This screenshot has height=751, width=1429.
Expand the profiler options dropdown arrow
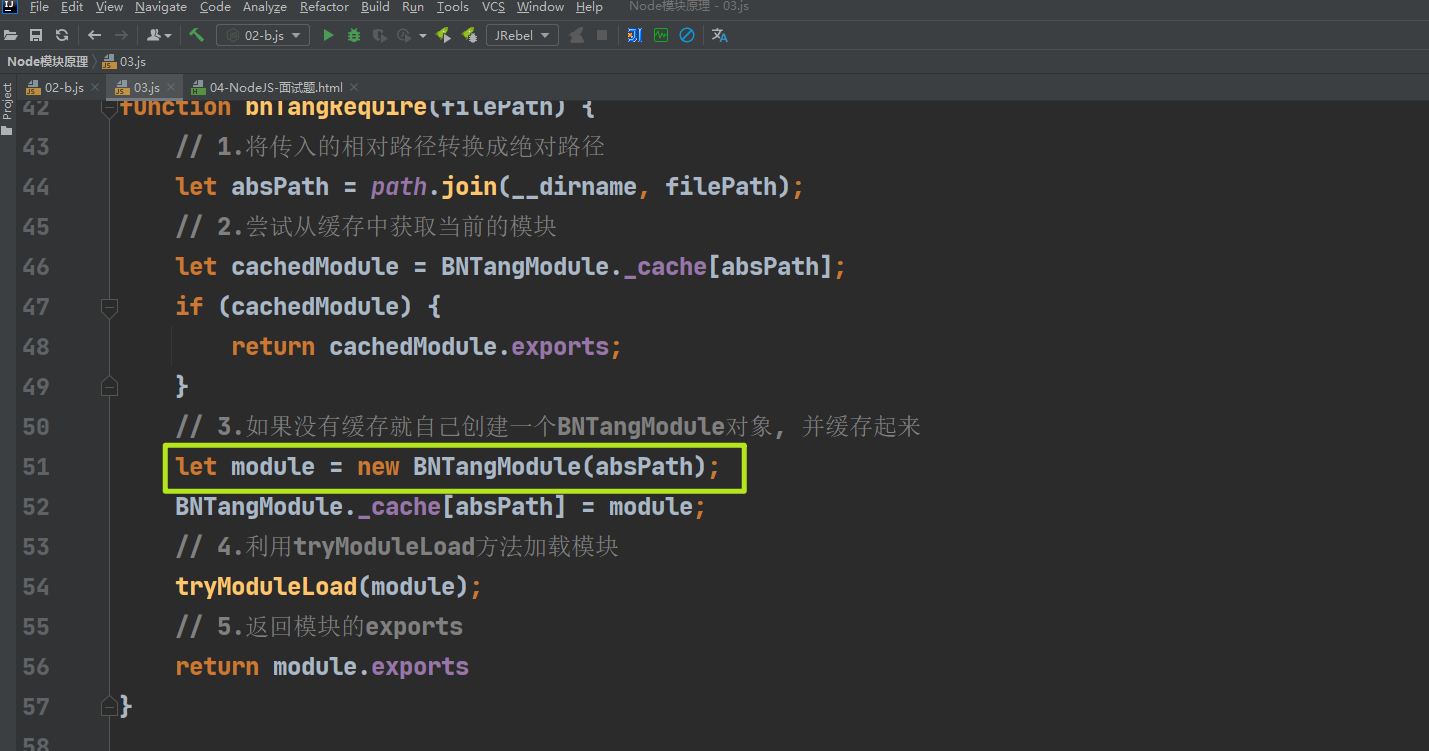[423, 35]
